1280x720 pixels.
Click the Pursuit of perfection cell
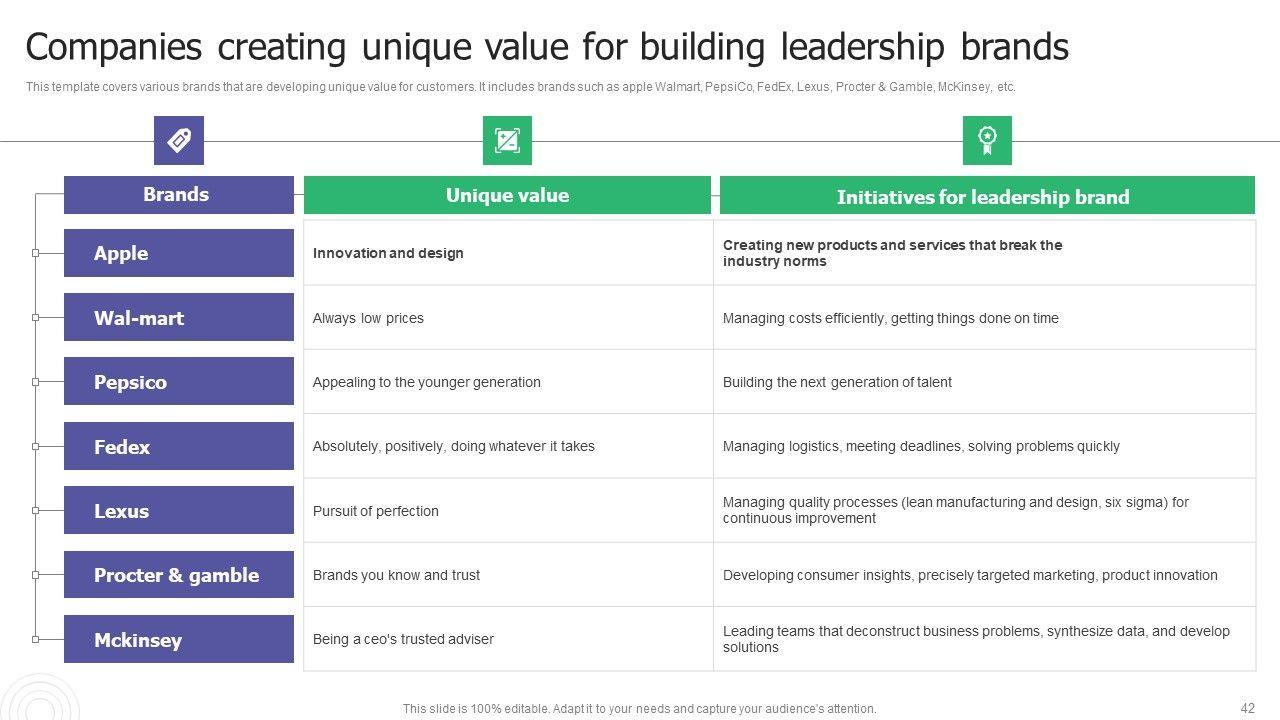(x=376, y=511)
